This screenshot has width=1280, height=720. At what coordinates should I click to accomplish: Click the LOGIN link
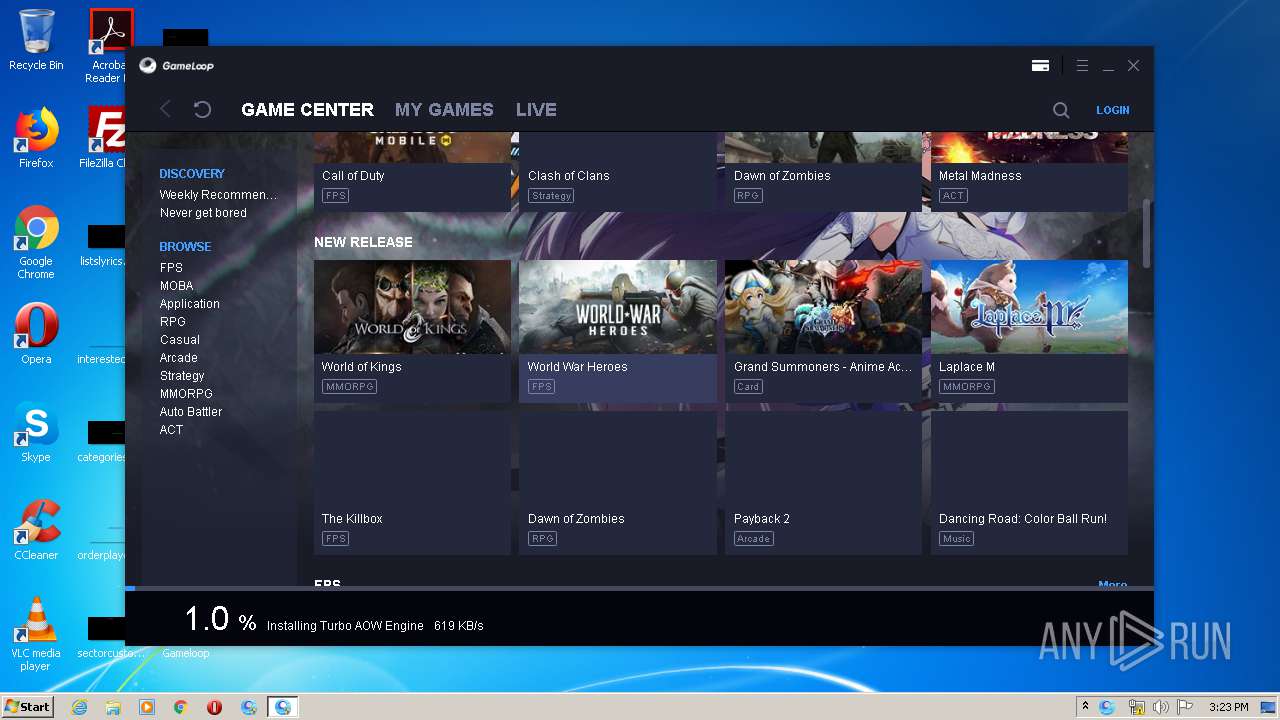[x=1112, y=110]
